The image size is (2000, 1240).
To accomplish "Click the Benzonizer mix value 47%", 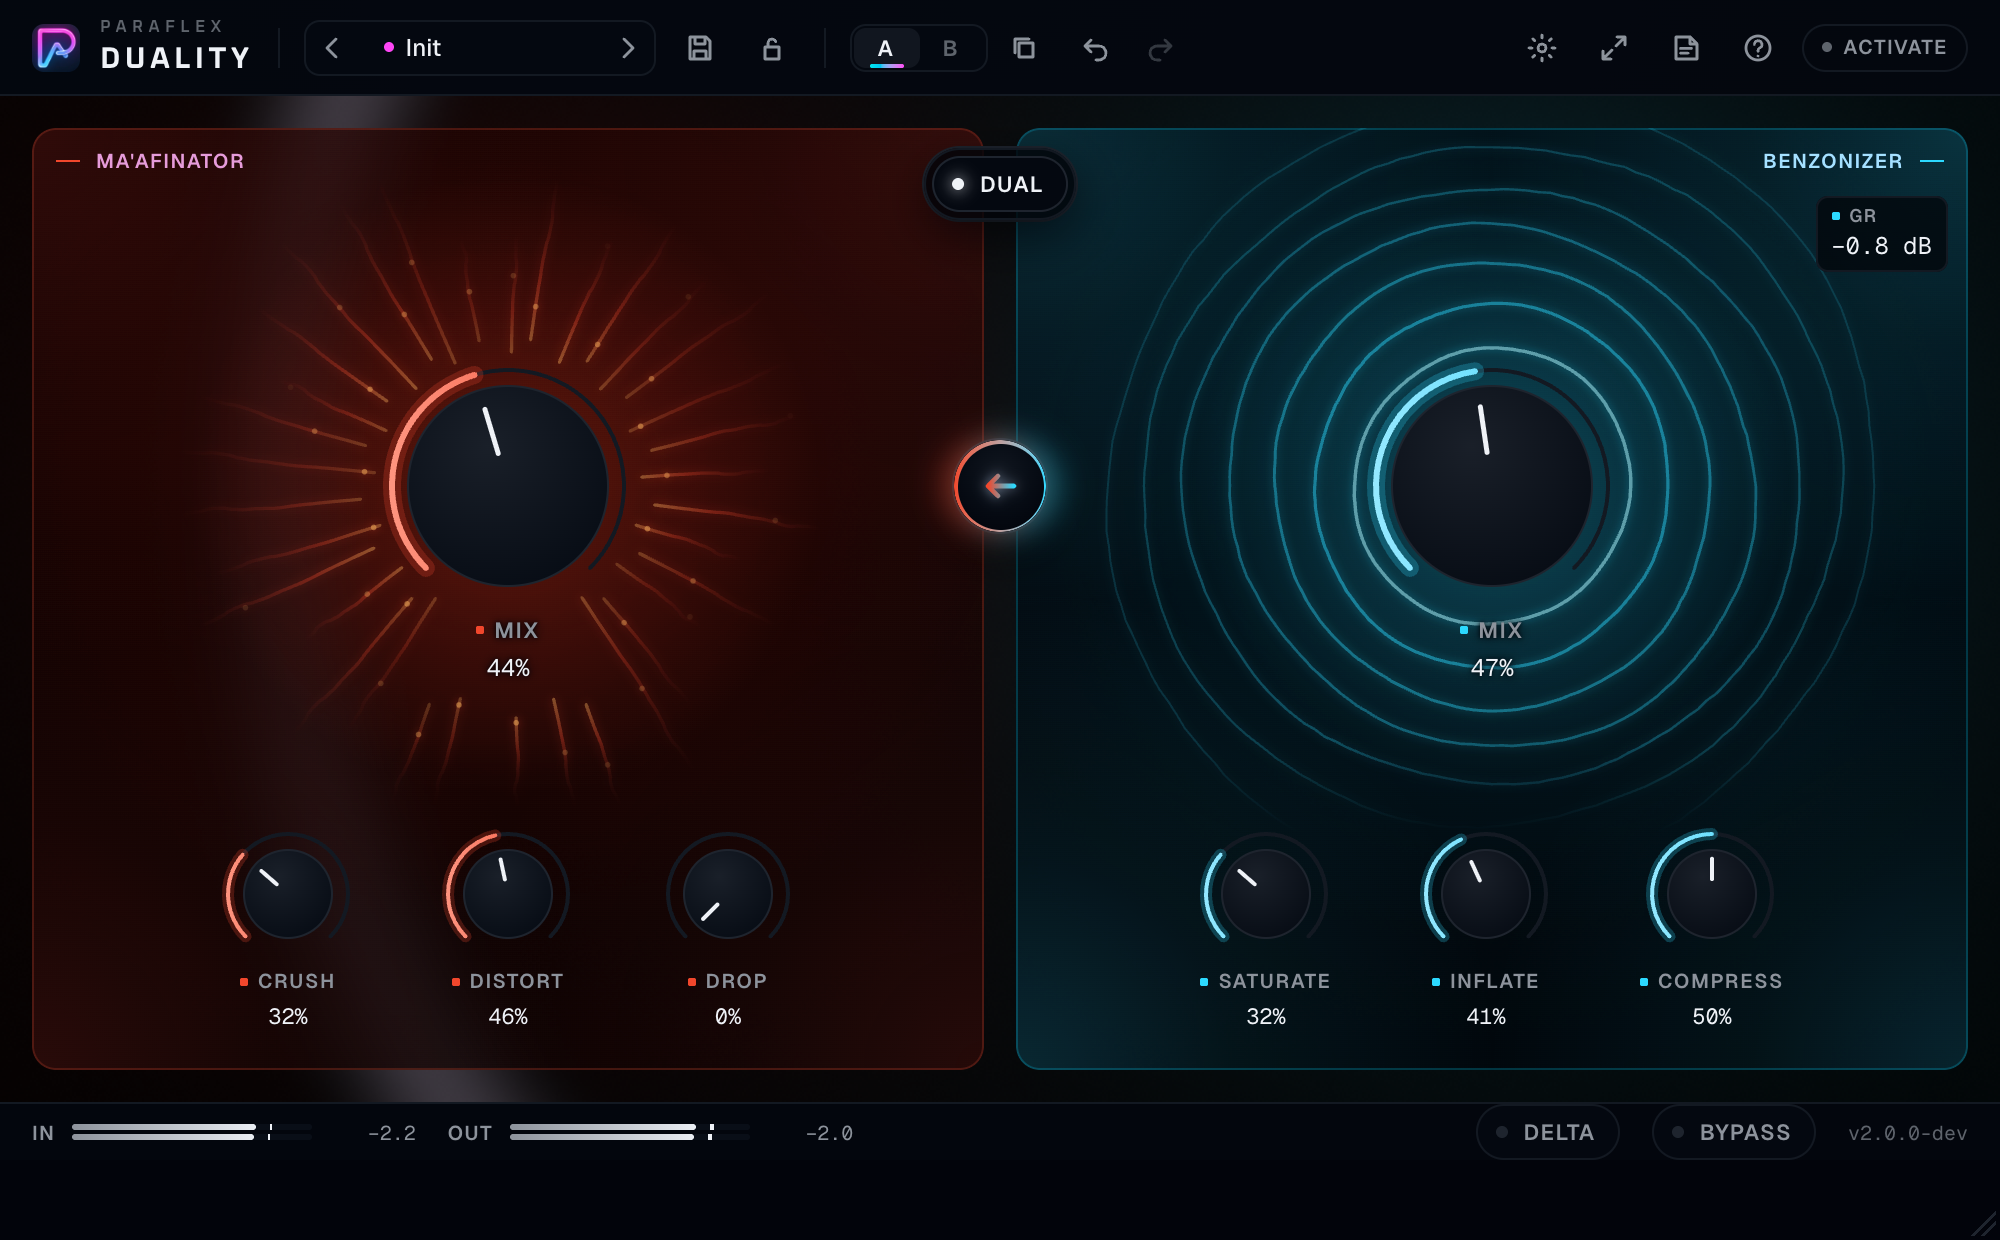I will 1492,668.
